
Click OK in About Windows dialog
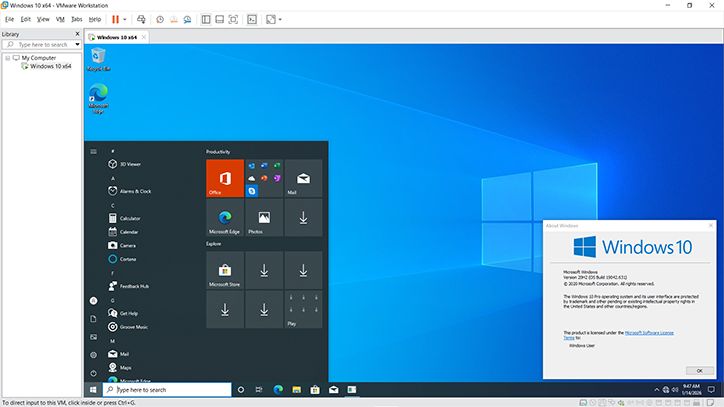(x=700, y=371)
